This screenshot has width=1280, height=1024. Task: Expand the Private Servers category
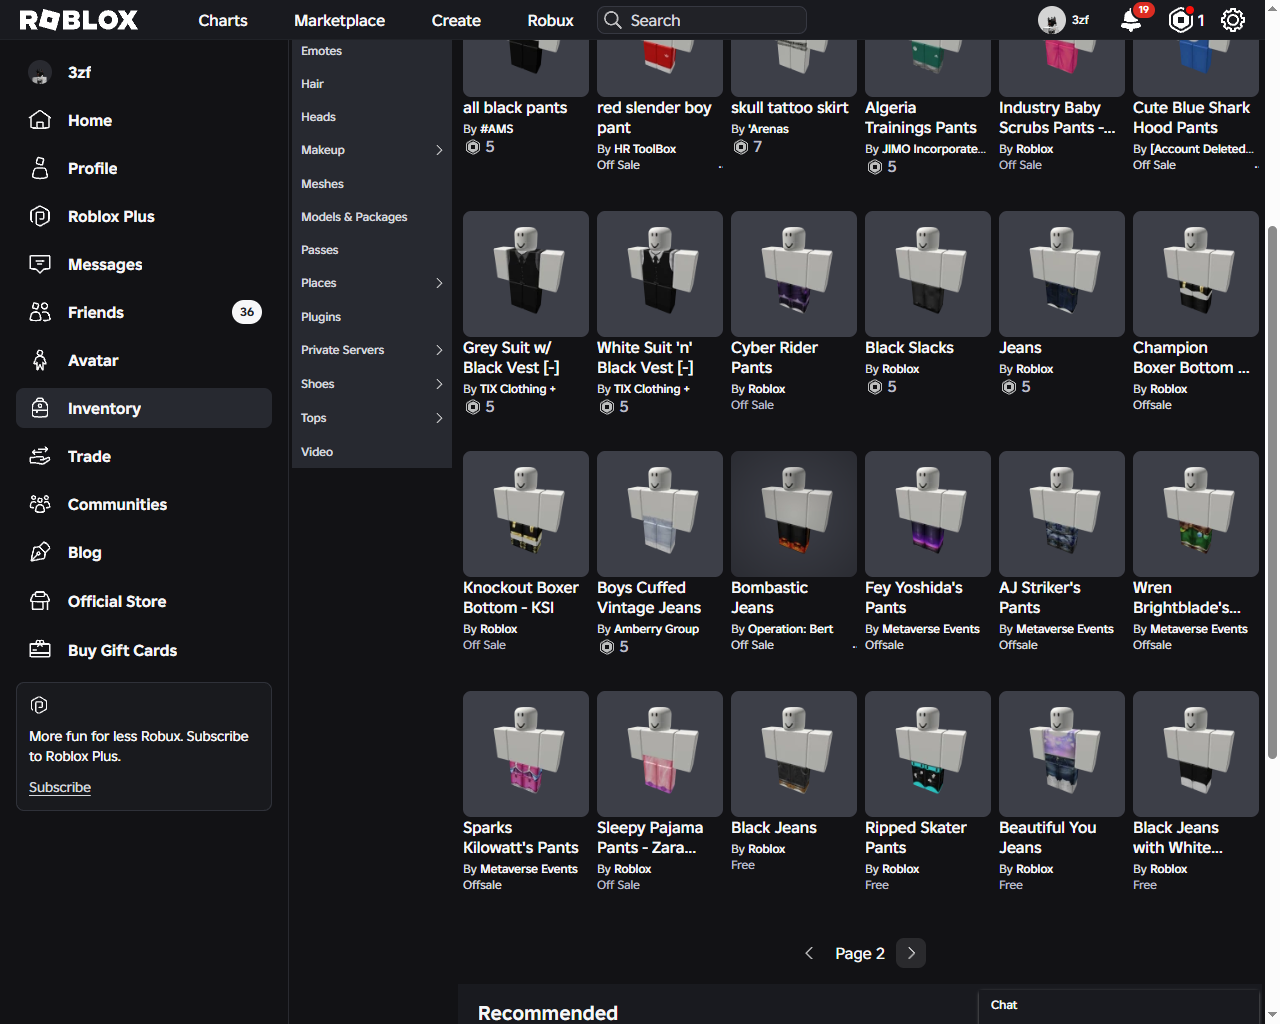tap(439, 350)
